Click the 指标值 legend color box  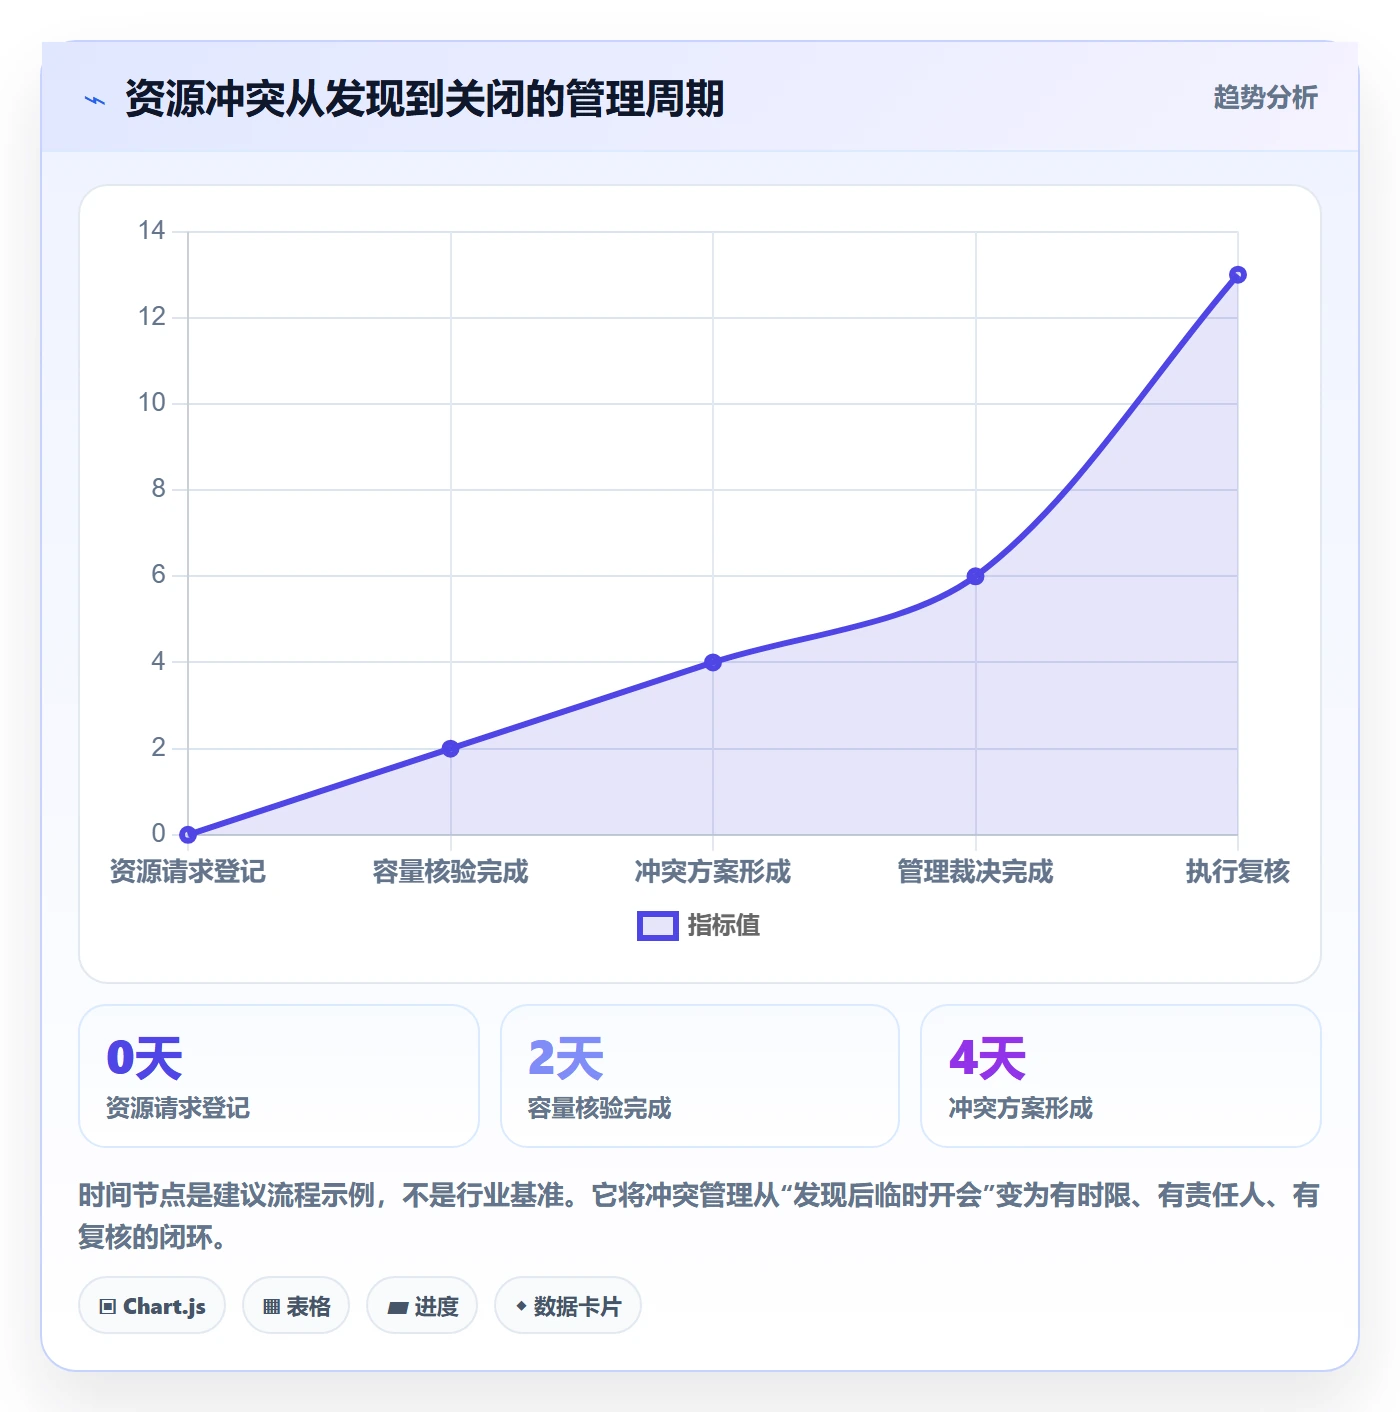[657, 926]
